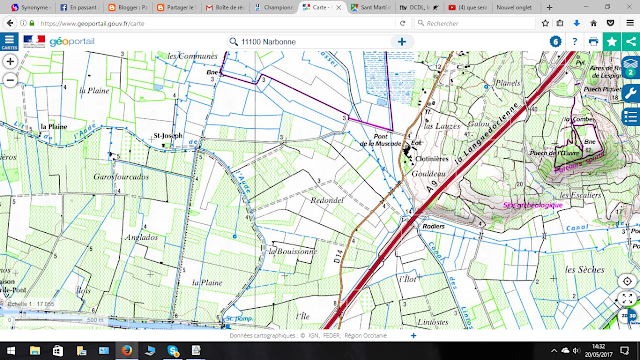Click the Géoportail logo
Viewport: 640px width, 360px height.
72,42
